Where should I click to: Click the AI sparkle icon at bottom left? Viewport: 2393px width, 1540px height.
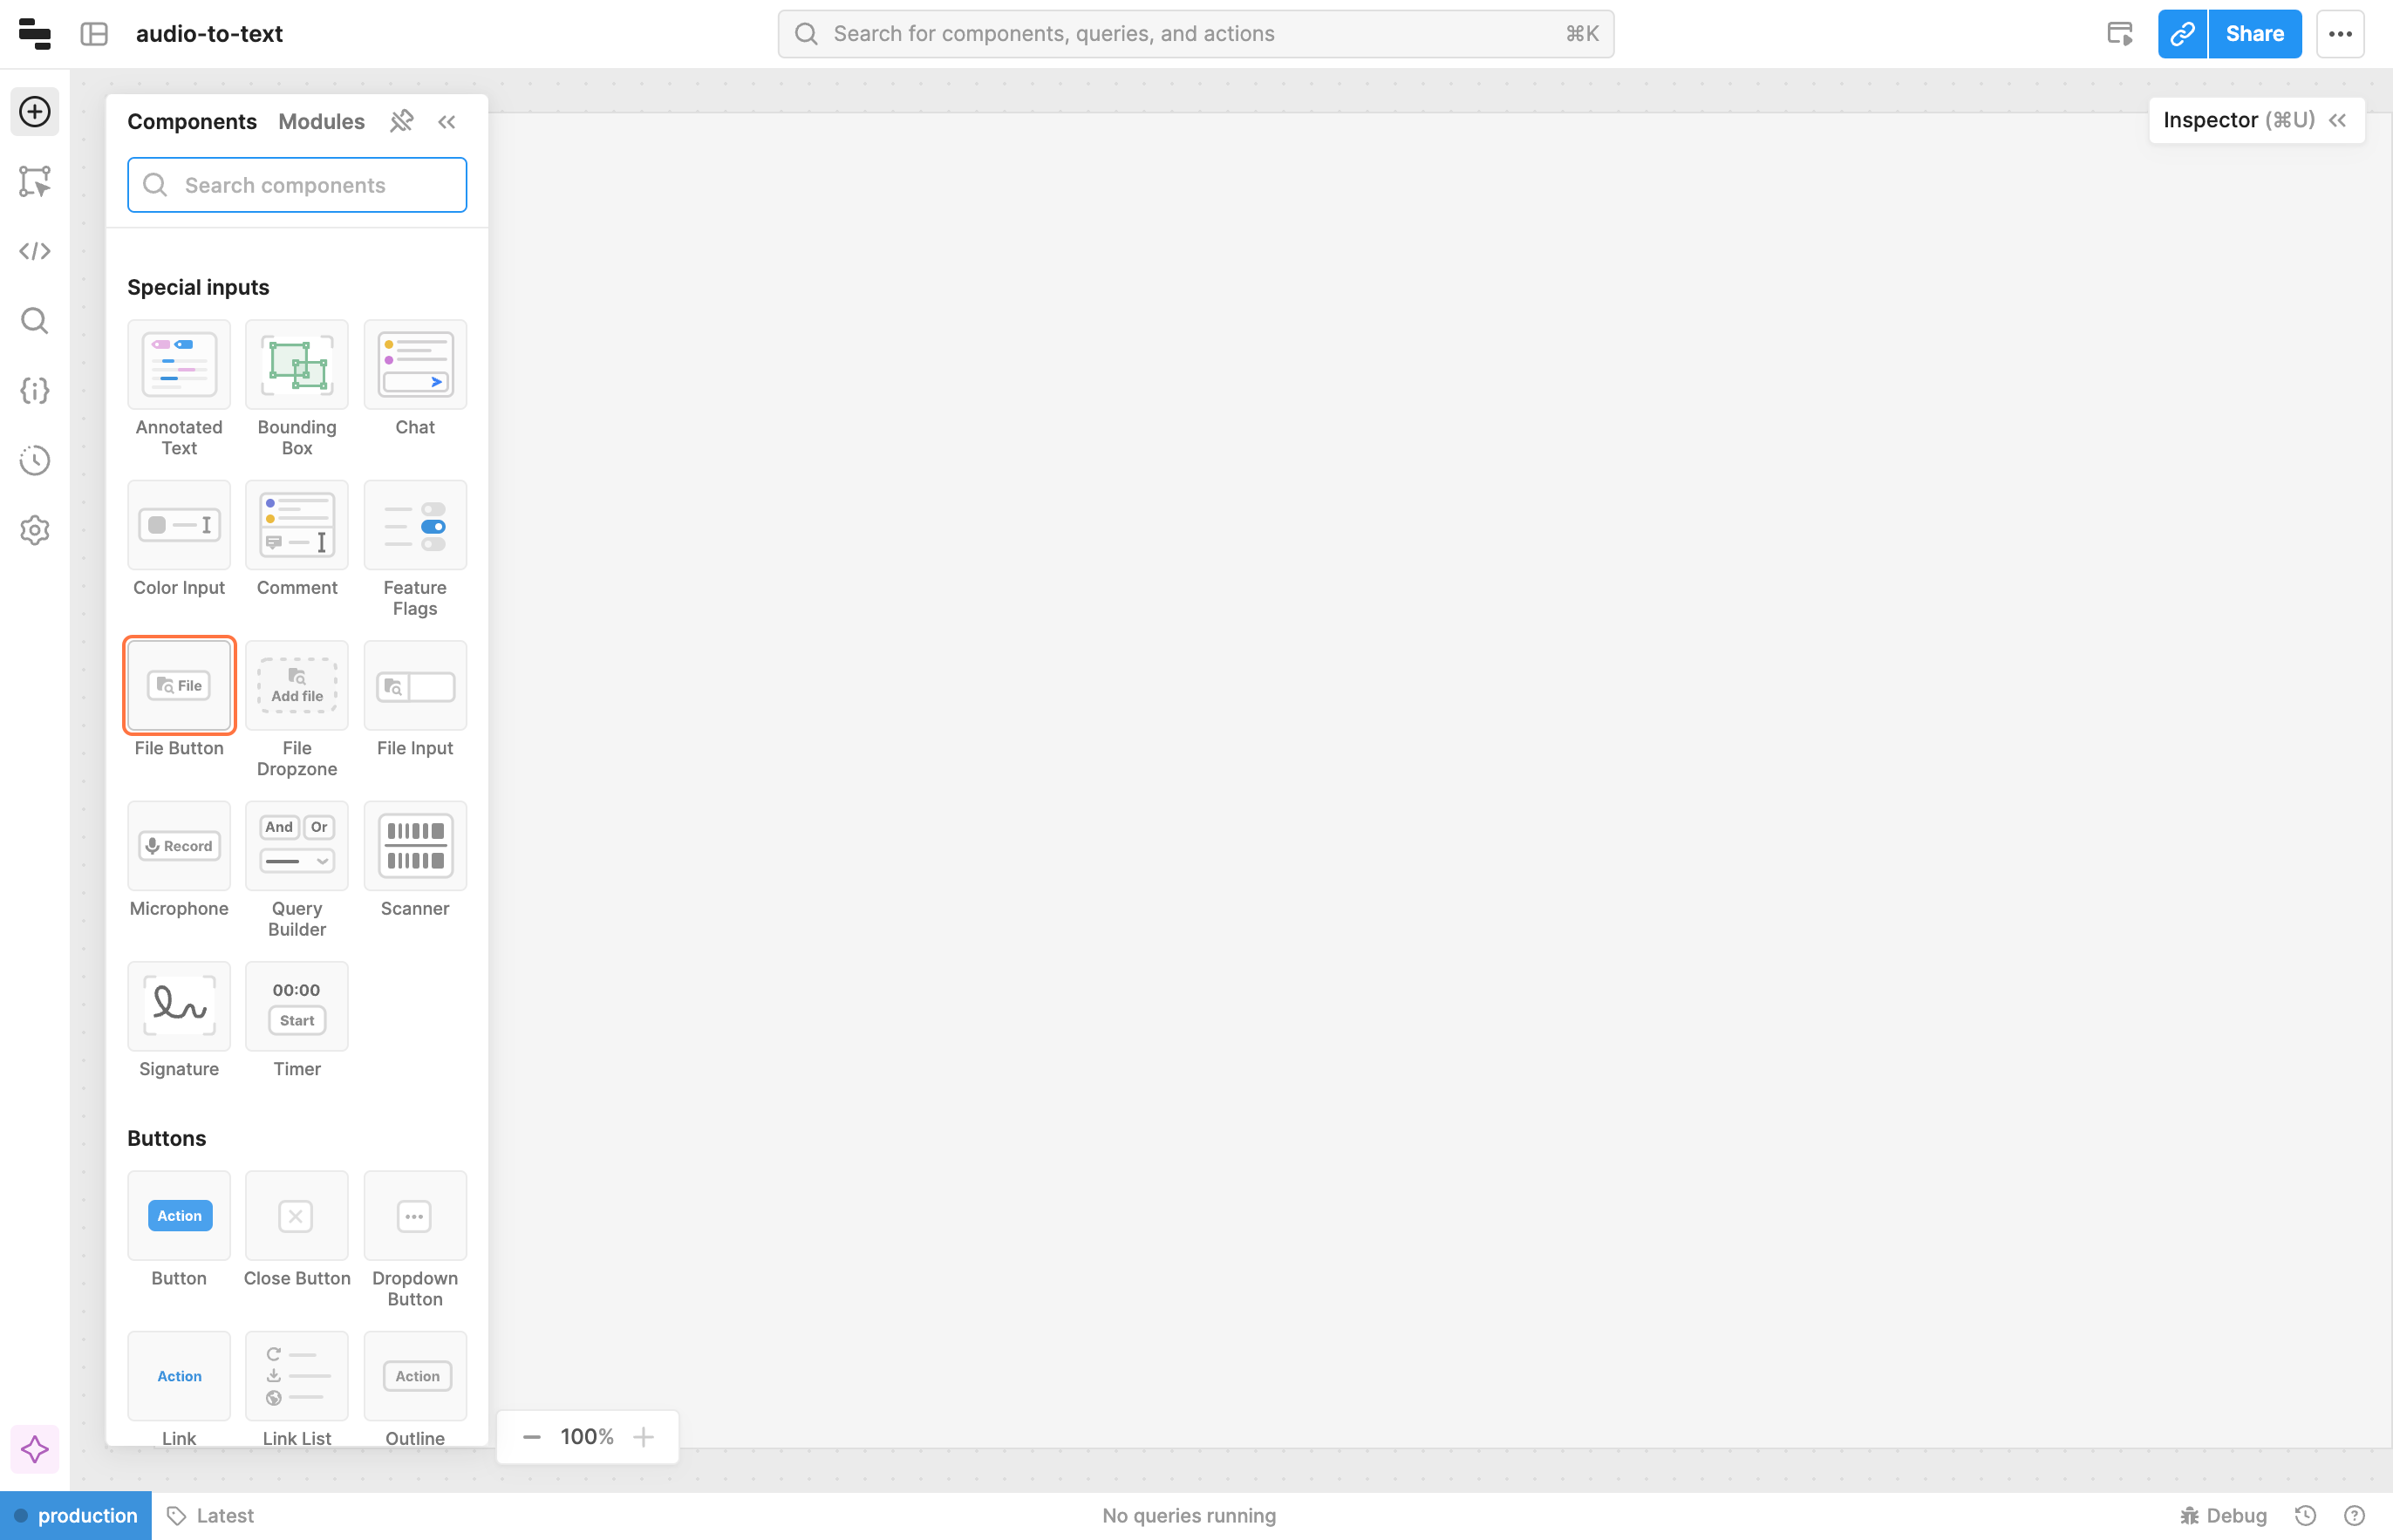[35, 1449]
